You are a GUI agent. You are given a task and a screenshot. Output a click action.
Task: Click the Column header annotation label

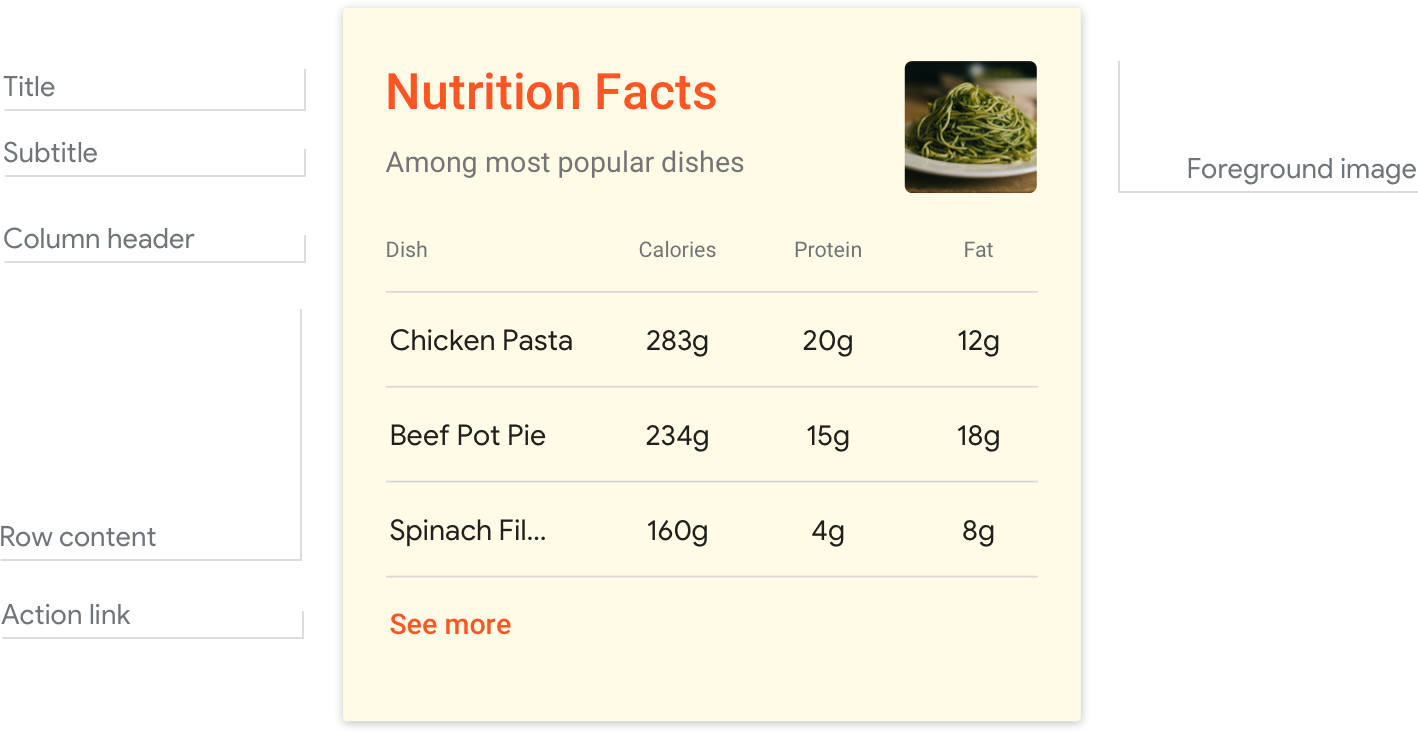[99, 239]
